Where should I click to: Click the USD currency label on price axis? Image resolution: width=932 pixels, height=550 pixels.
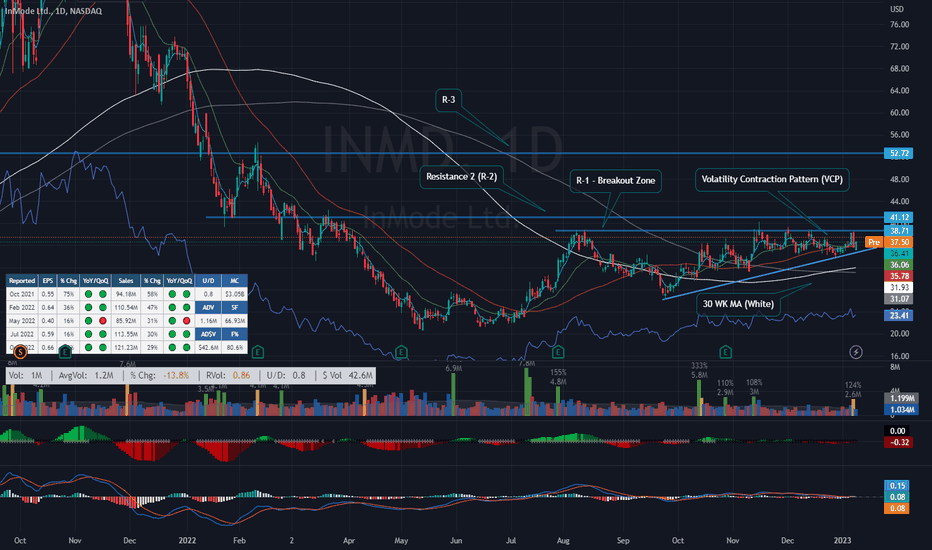(896, 9)
